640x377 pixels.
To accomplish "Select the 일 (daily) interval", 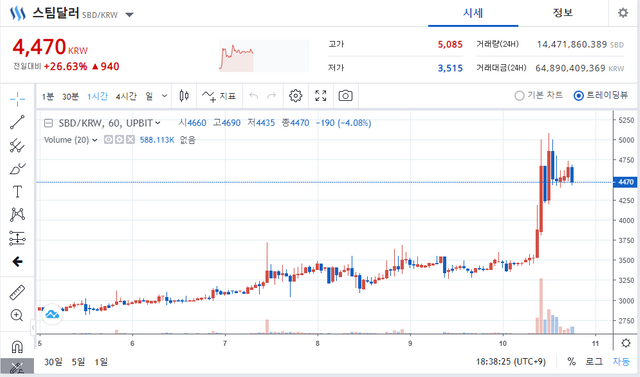I will coord(149,96).
